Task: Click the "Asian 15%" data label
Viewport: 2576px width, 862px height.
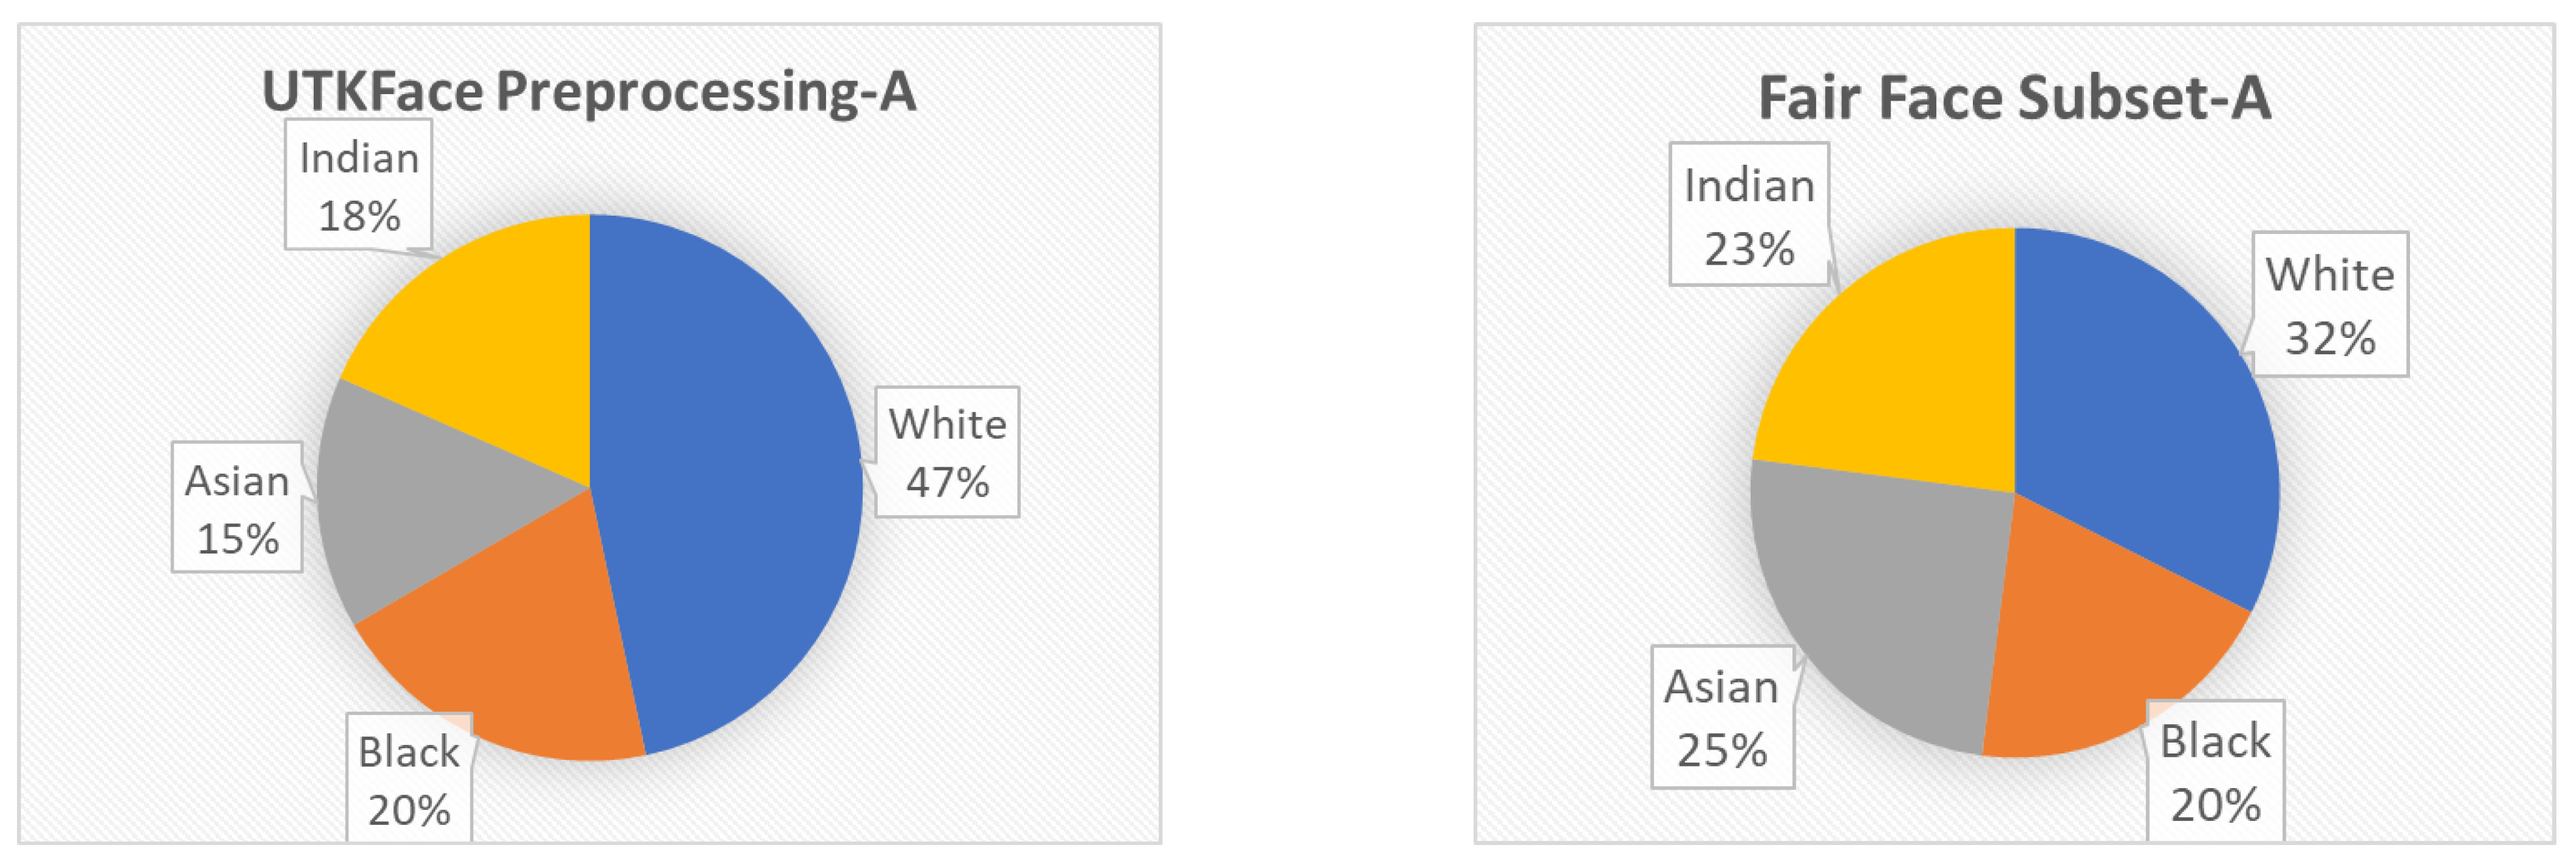Action: pos(237,508)
